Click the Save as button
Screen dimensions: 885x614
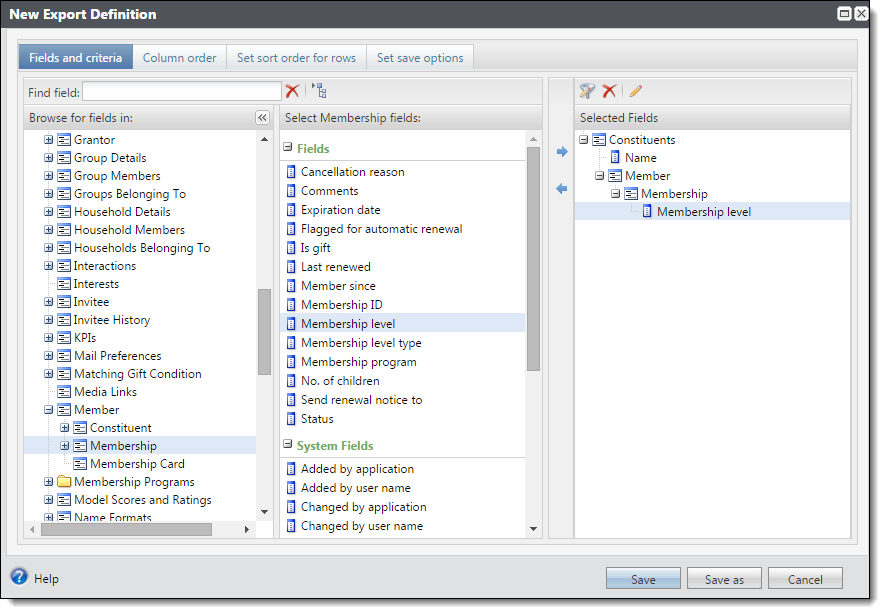click(x=724, y=579)
